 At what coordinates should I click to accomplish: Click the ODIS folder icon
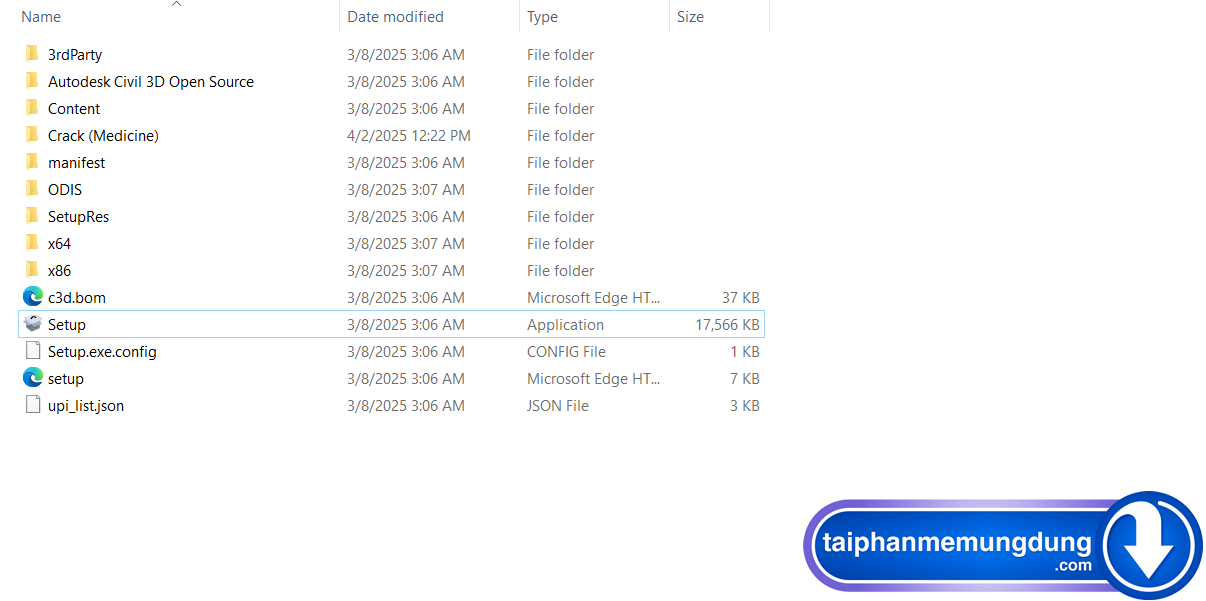point(32,189)
